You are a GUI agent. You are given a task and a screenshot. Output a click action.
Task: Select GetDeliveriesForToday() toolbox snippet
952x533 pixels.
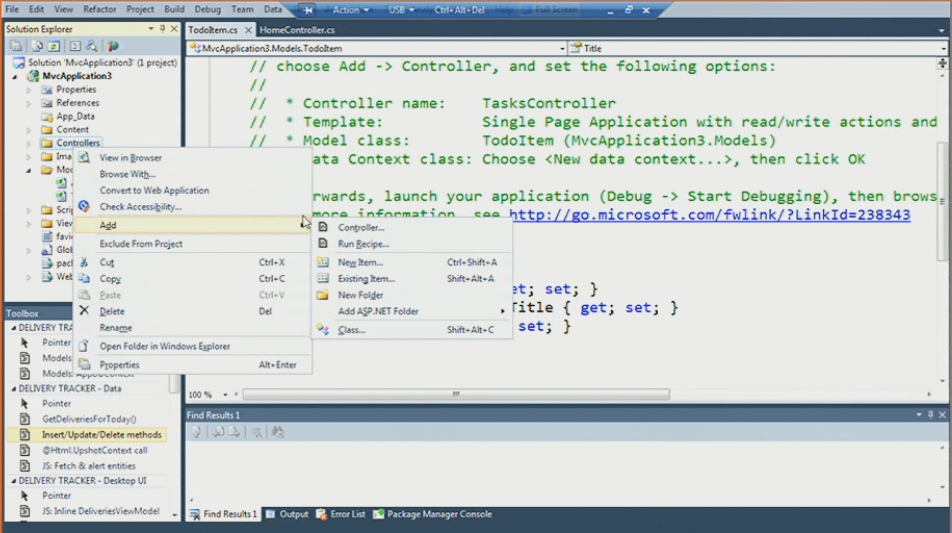(89, 419)
